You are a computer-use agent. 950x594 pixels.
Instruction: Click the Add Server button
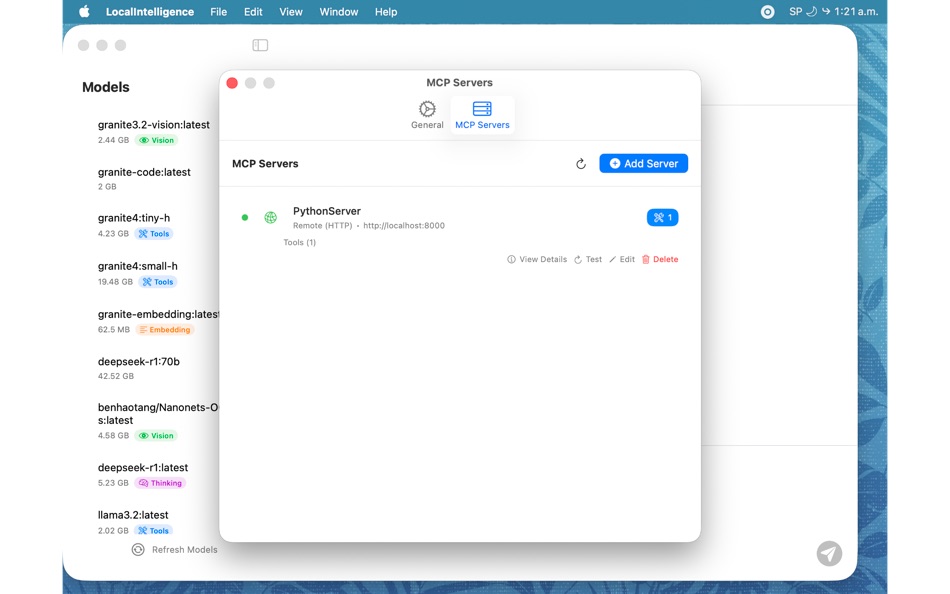[643, 163]
